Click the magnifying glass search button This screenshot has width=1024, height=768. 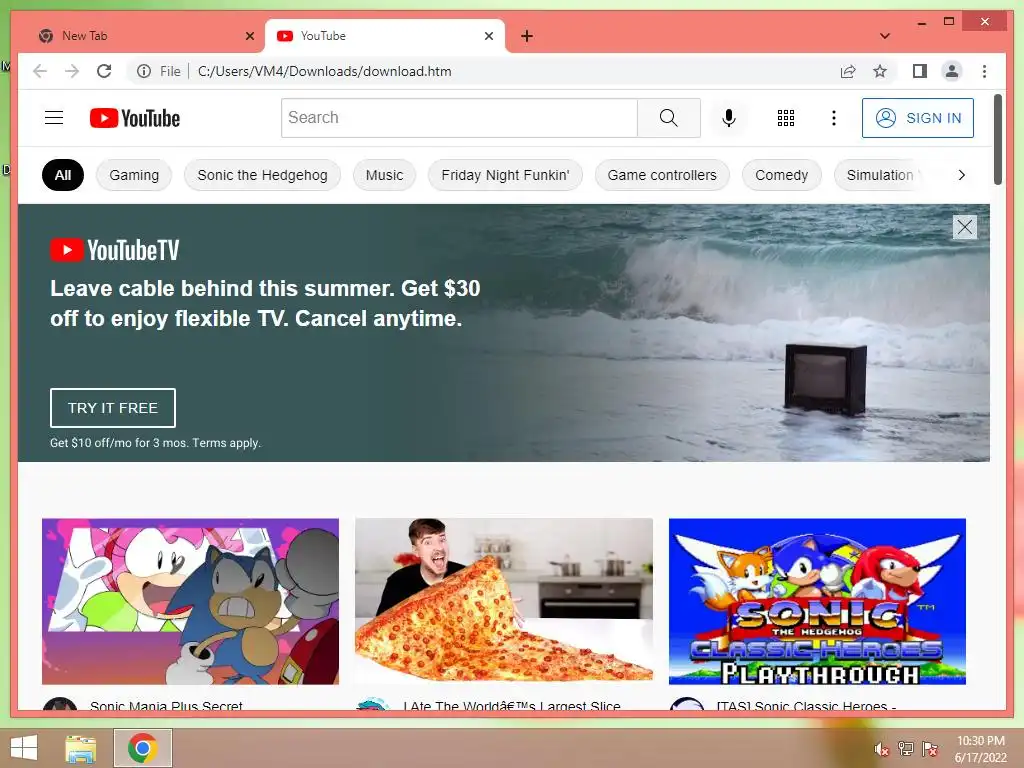(668, 118)
